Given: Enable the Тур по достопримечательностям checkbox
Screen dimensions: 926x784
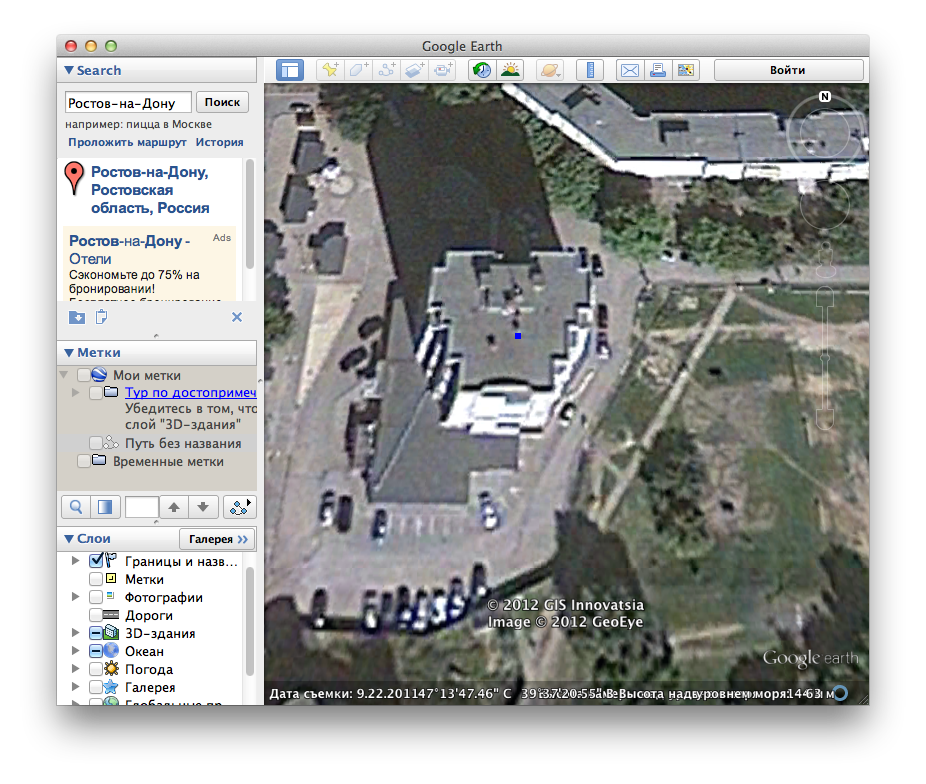Looking at the screenshot, I should click(96, 393).
